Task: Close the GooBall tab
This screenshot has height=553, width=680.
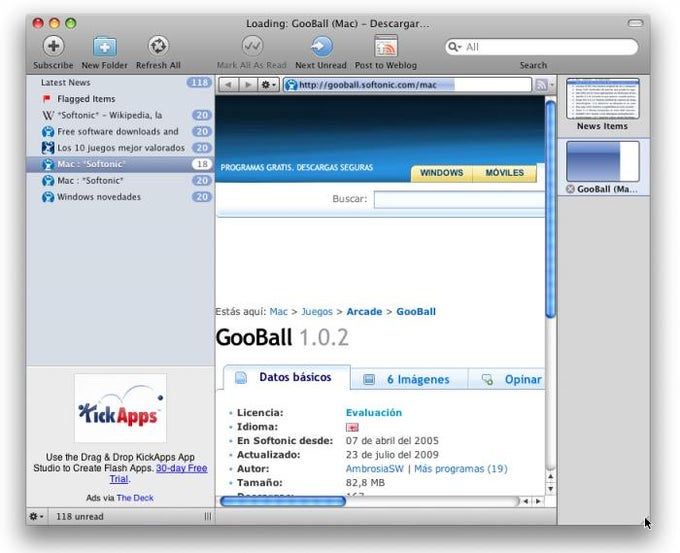Action: (570, 189)
